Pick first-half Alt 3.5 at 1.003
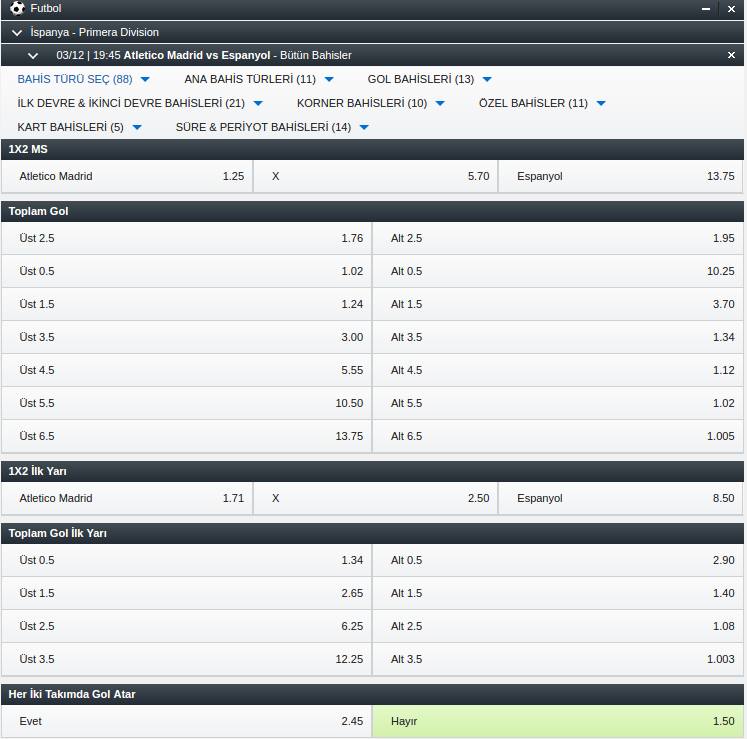The height and width of the screenshot is (739, 747). click(557, 659)
